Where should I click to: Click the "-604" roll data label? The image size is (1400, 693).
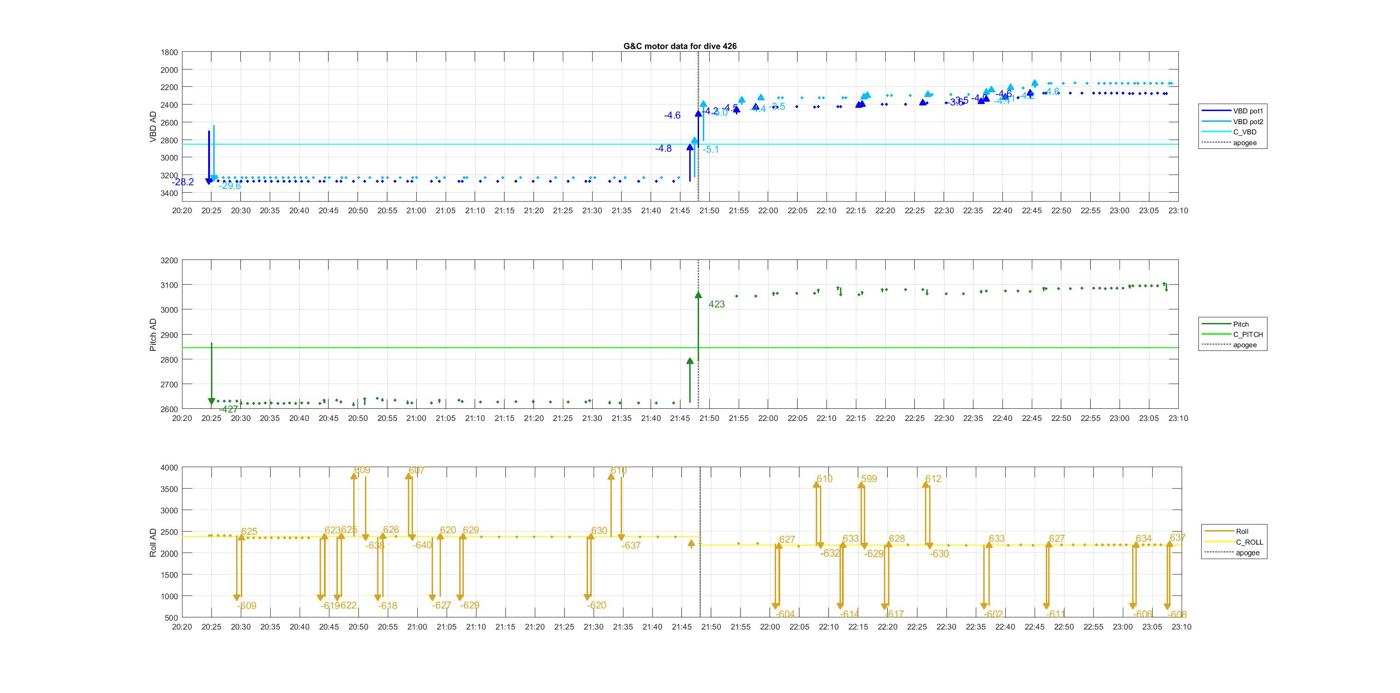click(786, 614)
